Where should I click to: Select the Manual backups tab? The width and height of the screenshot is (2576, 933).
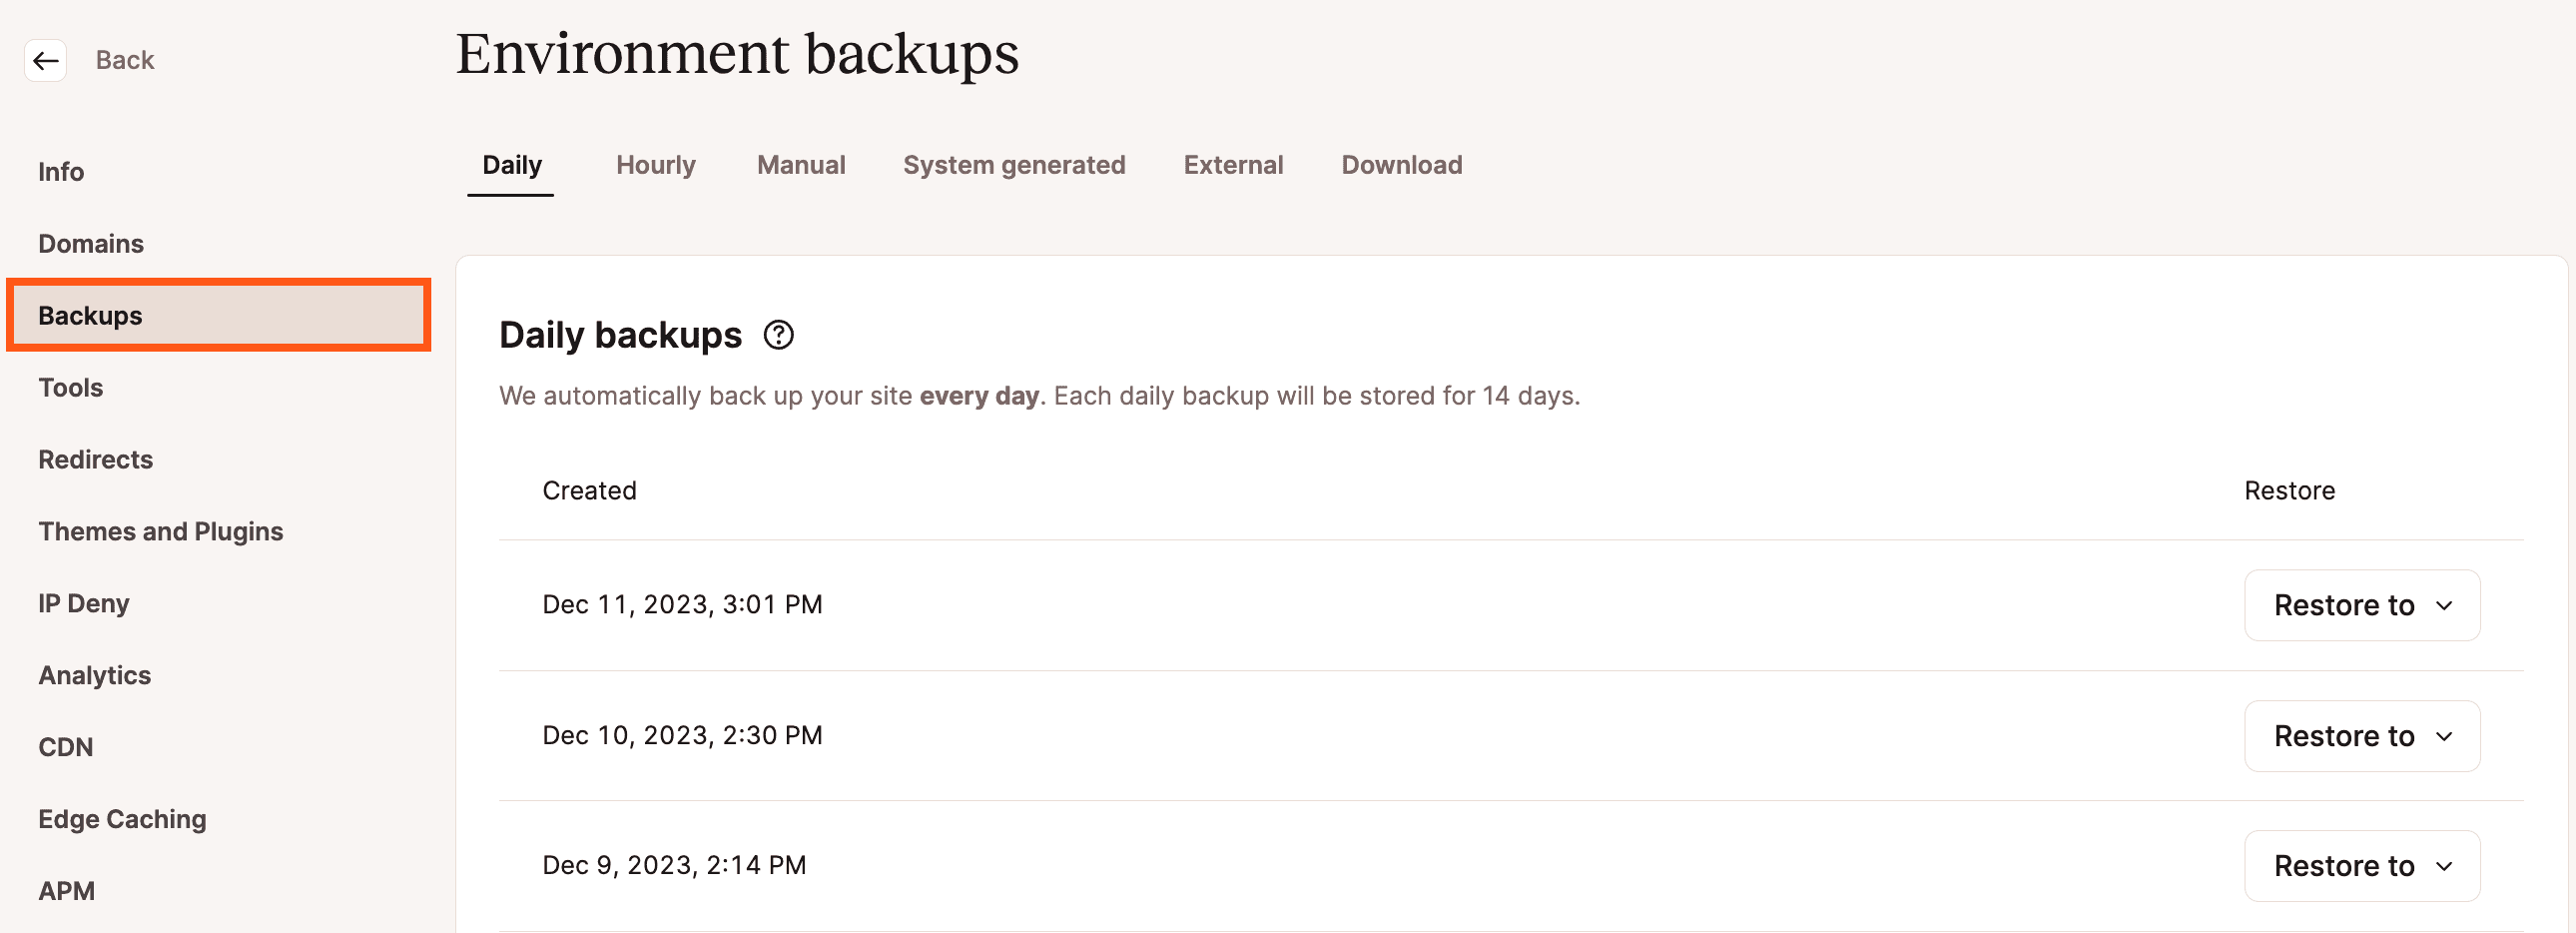pos(800,165)
